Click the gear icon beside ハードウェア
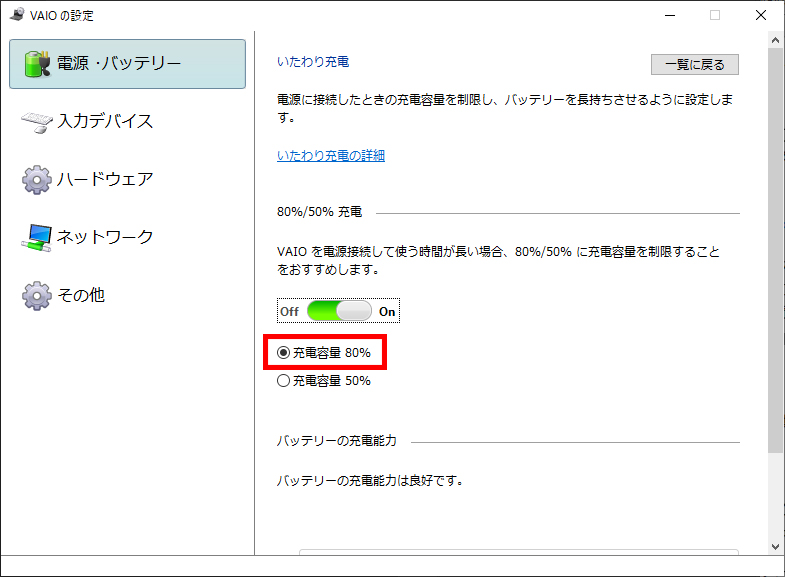The width and height of the screenshot is (785, 577). pyautogui.click(x=37, y=180)
